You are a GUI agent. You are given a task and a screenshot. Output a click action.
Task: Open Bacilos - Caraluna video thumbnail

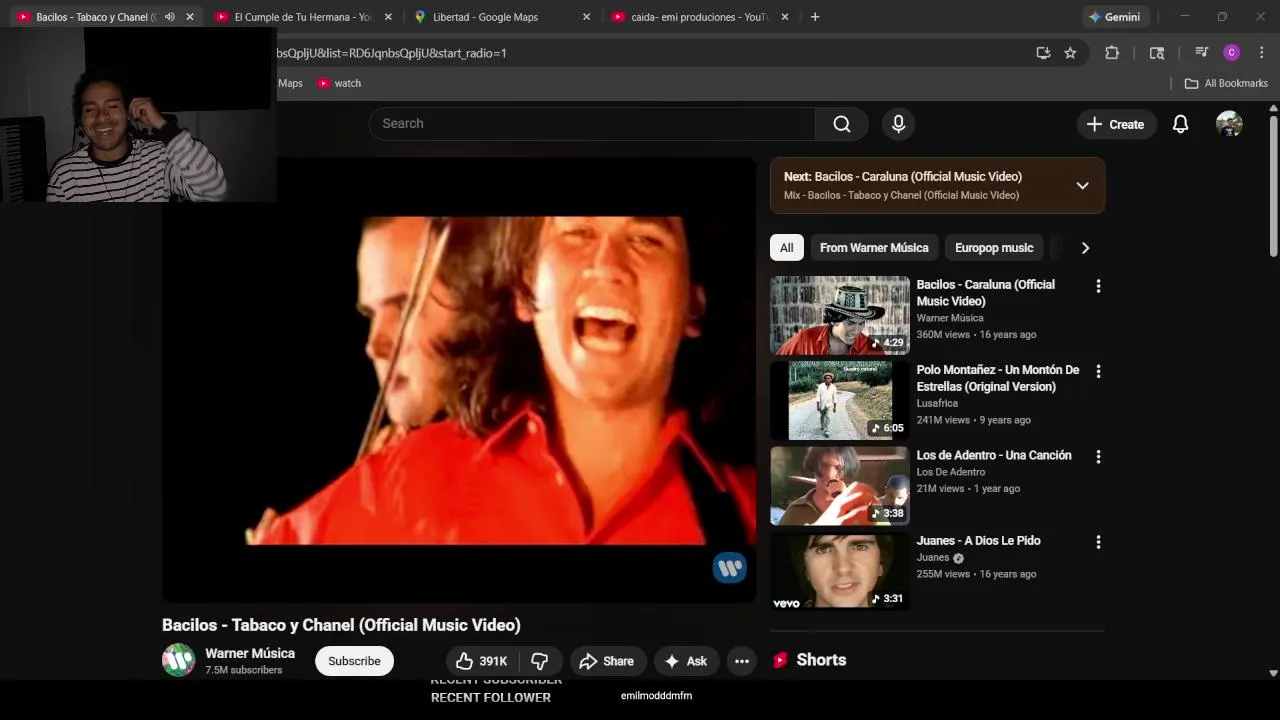(x=840, y=315)
